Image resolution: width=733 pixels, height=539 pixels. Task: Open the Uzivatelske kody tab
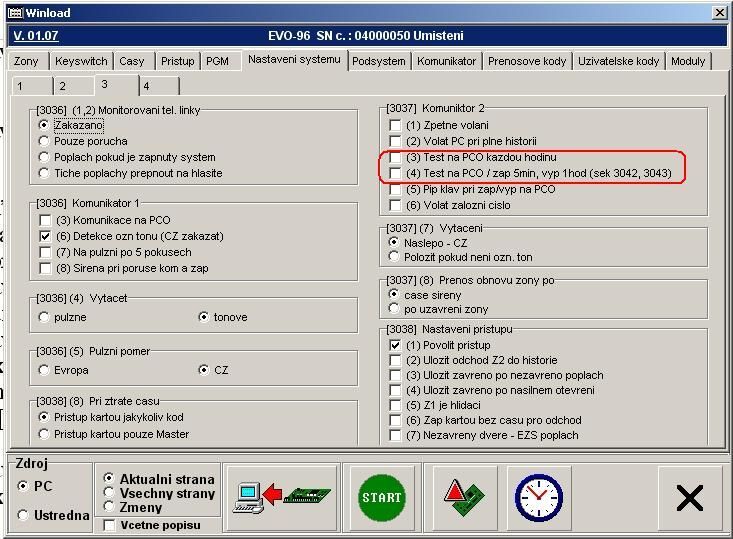pos(618,61)
